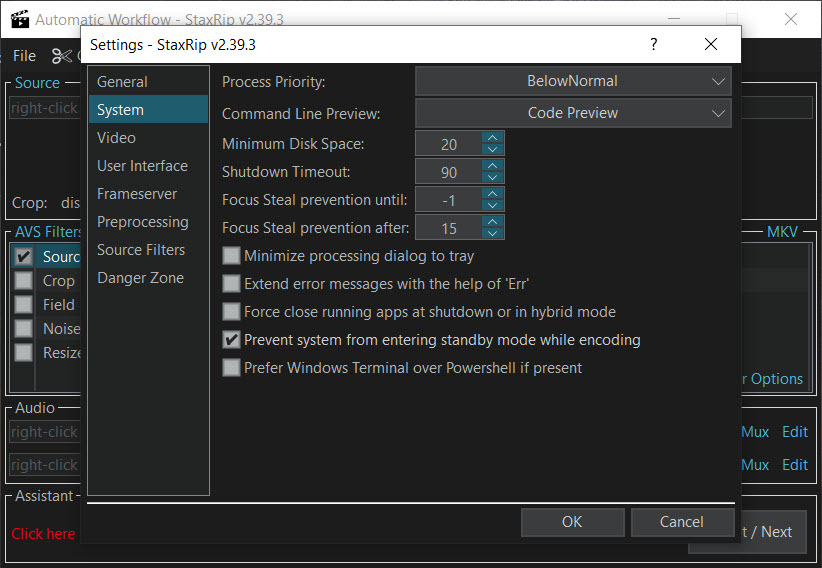Image resolution: width=822 pixels, height=568 pixels.
Task: Close the main StaxRip window
Action: point(791,19)
